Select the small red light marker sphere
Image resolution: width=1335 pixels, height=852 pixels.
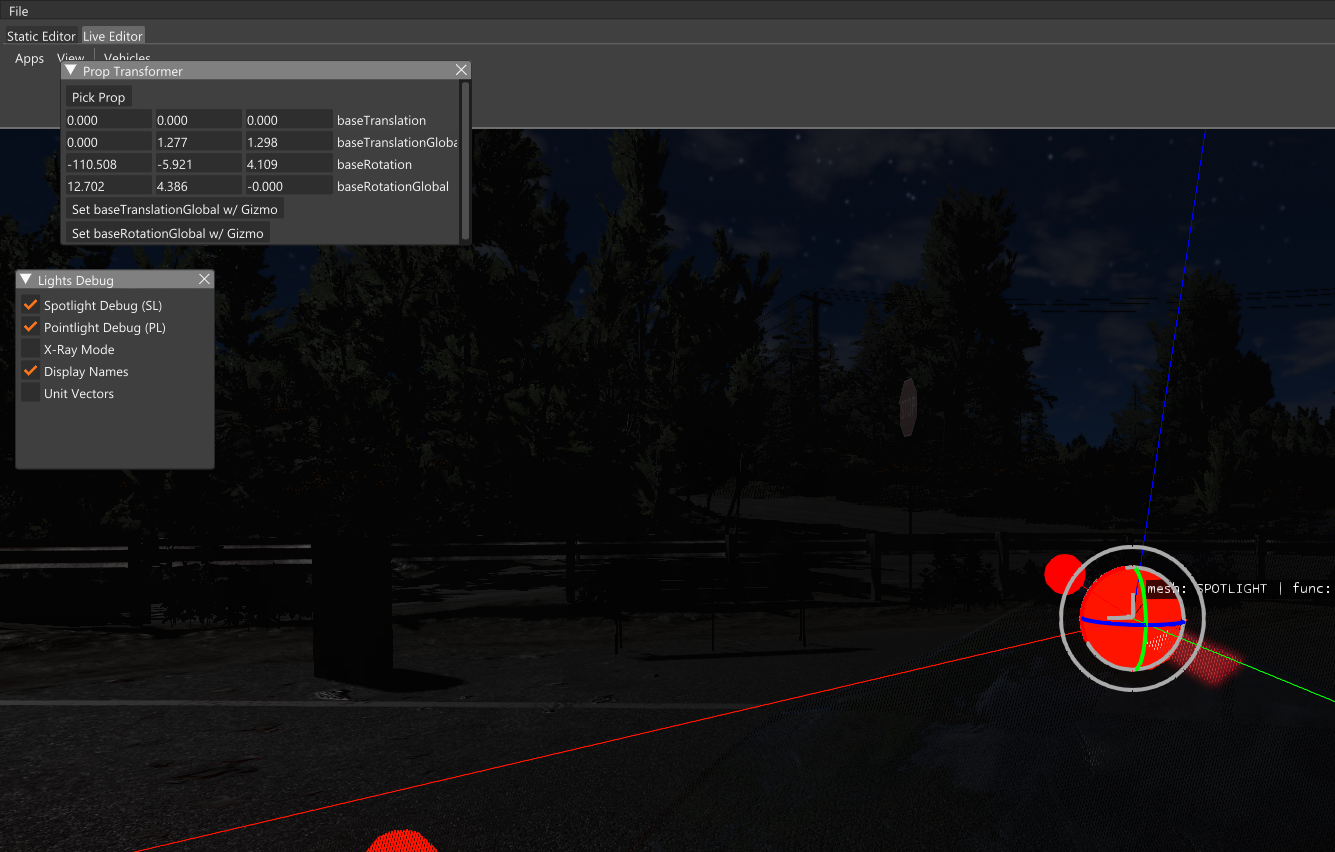pos(1062,573)
